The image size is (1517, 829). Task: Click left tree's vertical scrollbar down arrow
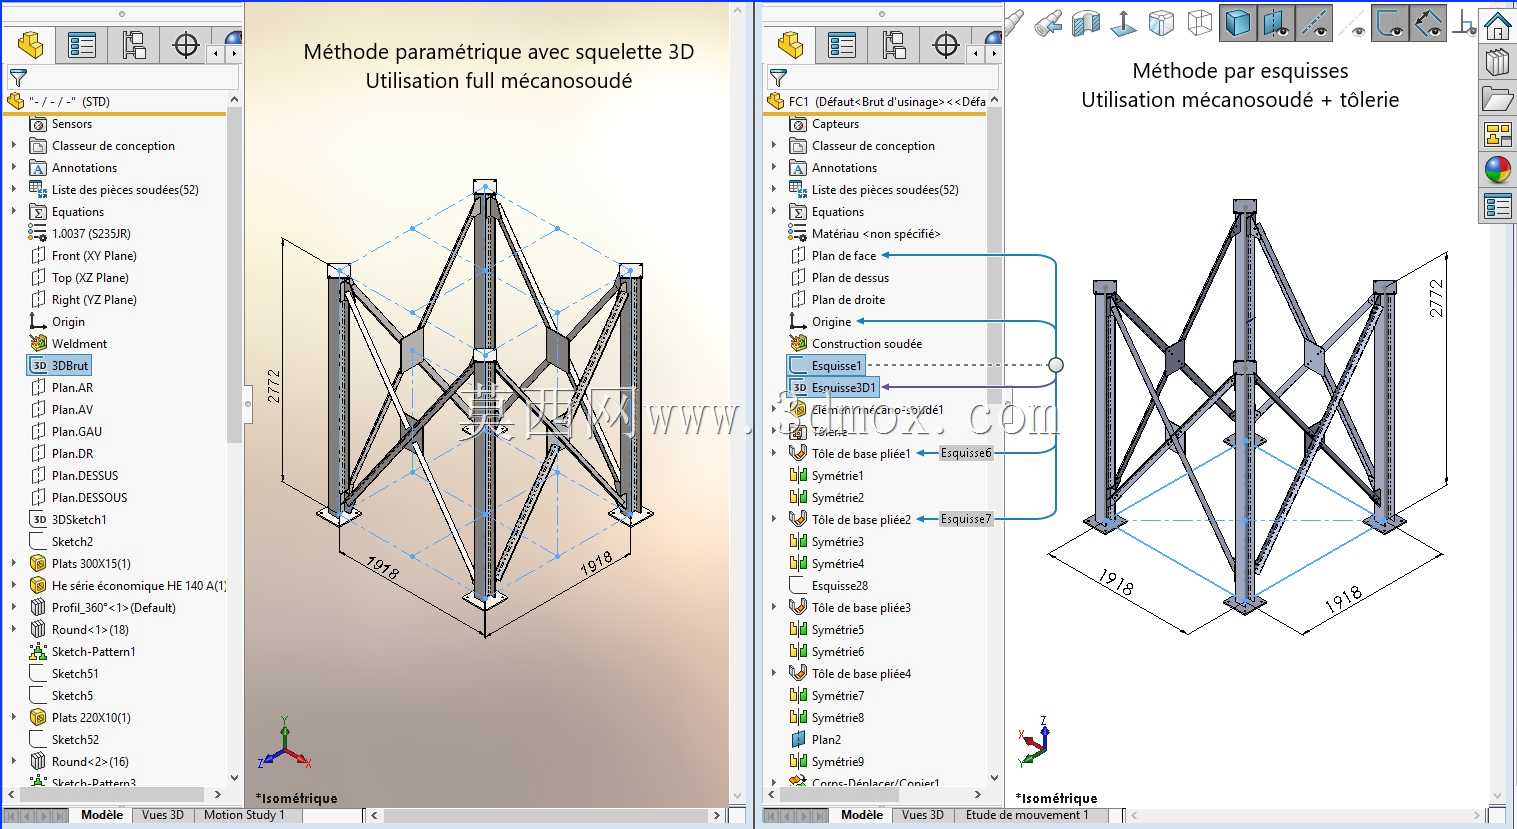click(x=234, y=777)
